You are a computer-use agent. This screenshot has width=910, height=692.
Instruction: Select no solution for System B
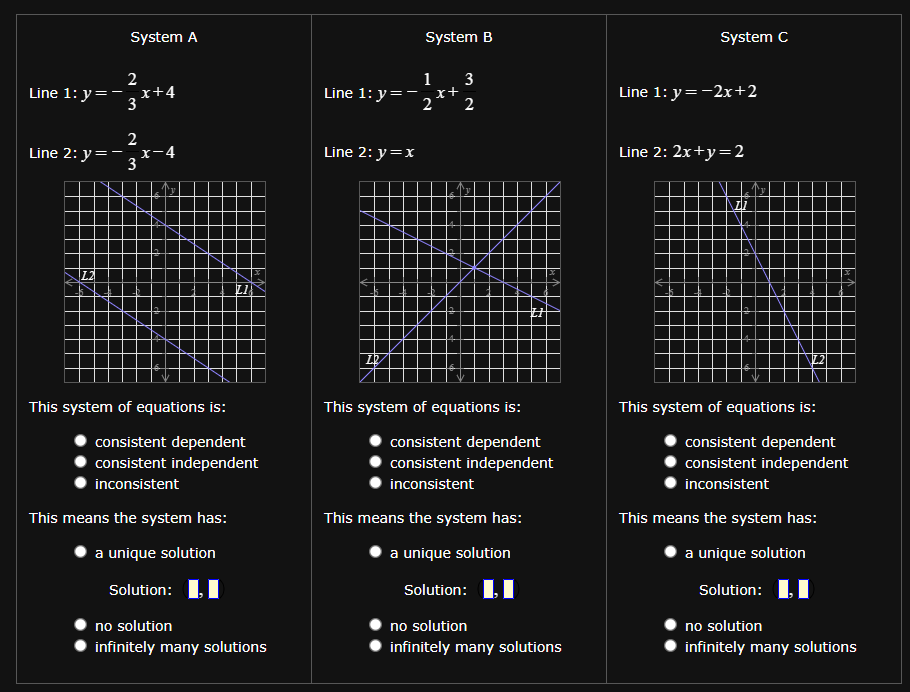375,624
